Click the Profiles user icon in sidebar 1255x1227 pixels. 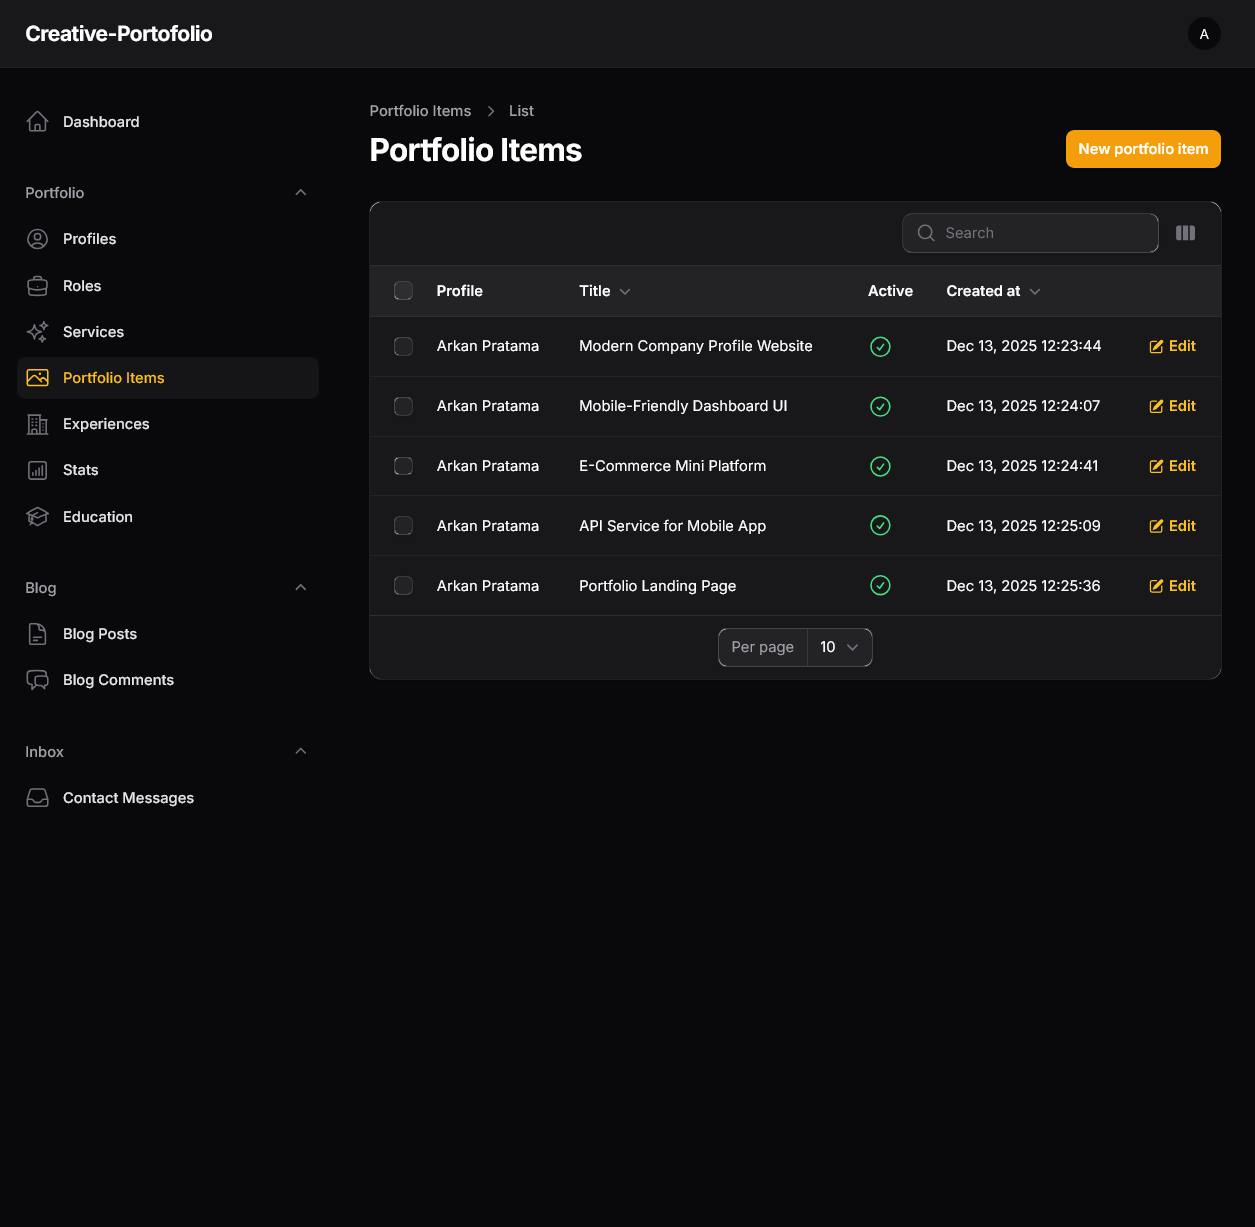pyautogui.click(x=37, y=239)
